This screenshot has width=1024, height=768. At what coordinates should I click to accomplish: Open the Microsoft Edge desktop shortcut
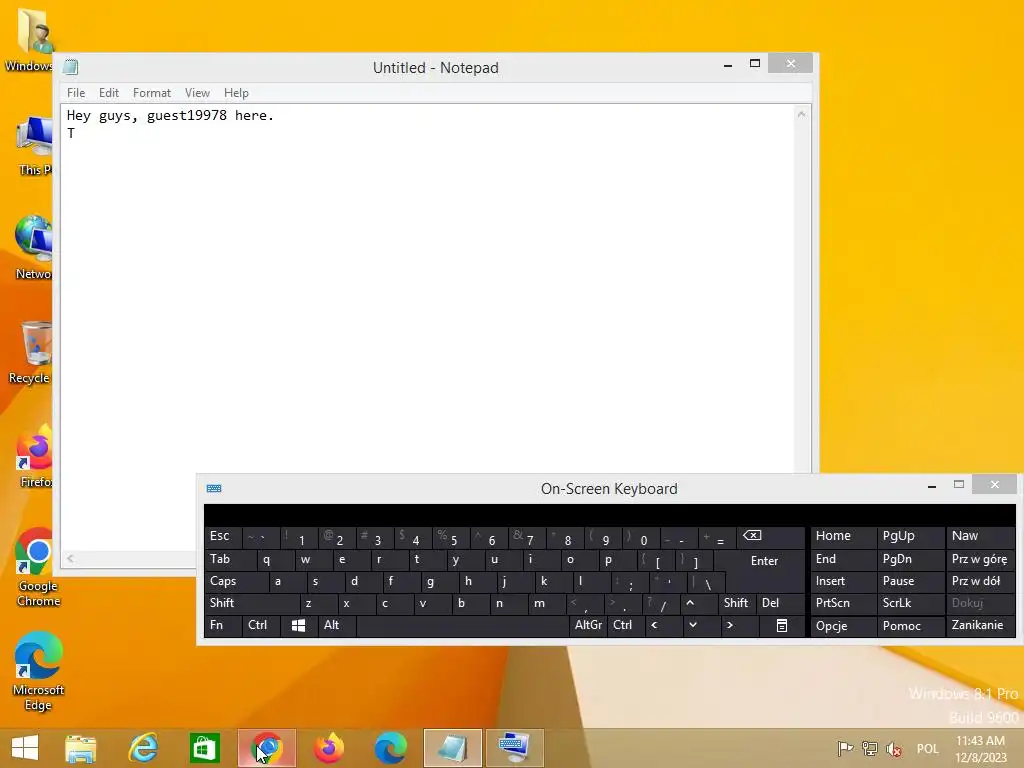[38, 671]
